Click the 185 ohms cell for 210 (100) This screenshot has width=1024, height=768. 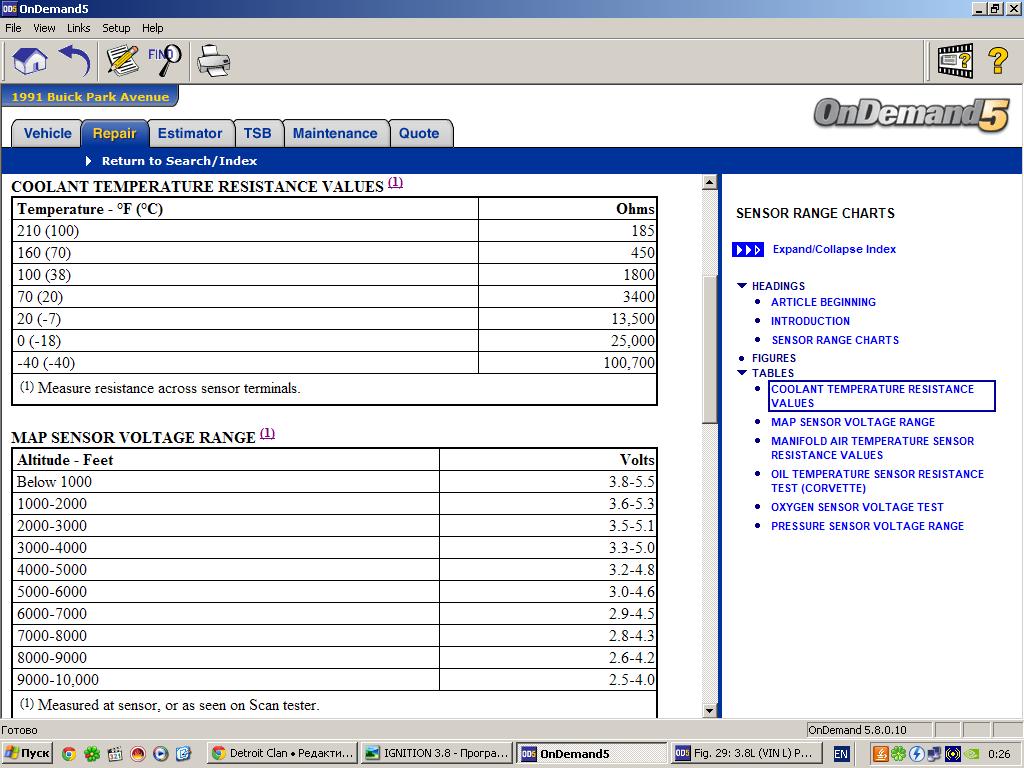click(x=567, y=231)
